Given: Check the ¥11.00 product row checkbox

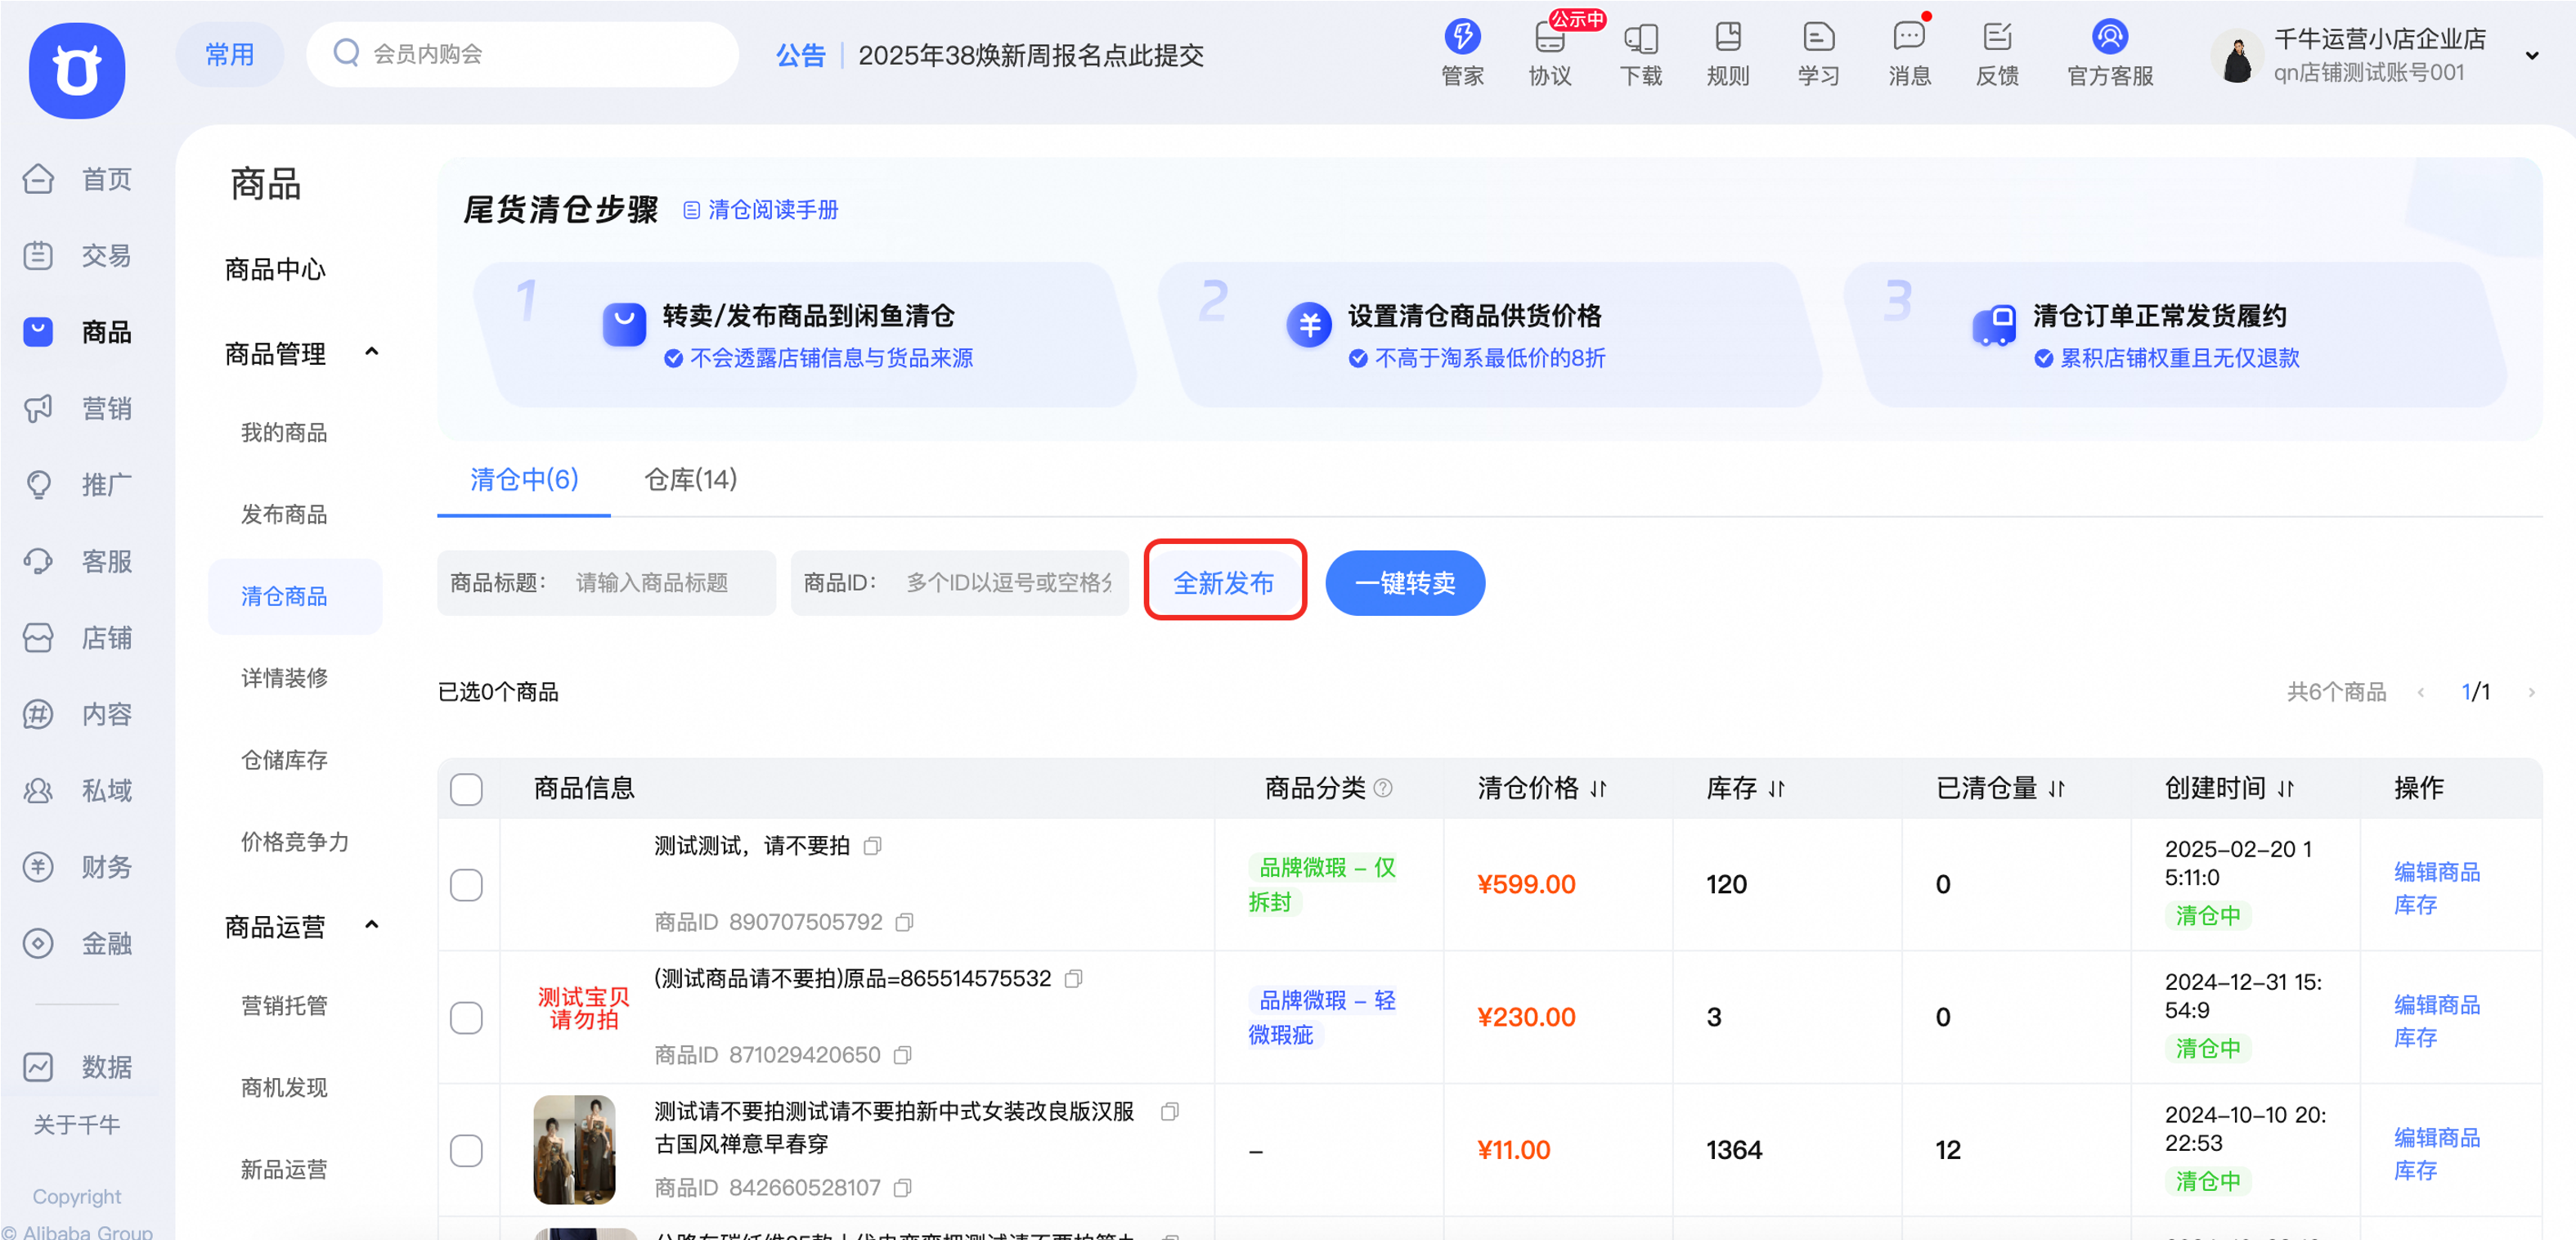Looking at the screenshot, I should 466,1151.
